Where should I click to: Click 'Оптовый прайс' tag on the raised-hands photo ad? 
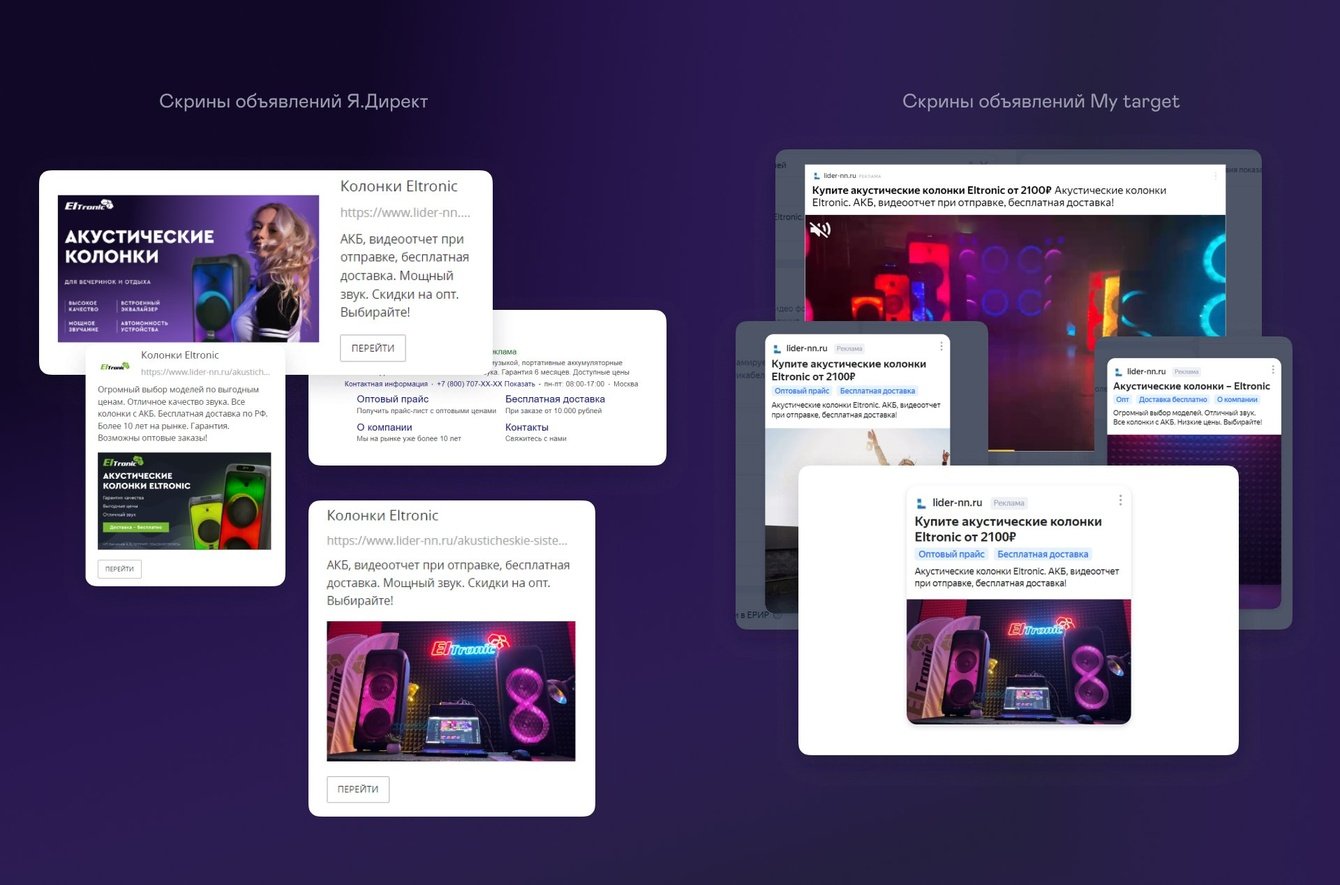coord(802,391)
